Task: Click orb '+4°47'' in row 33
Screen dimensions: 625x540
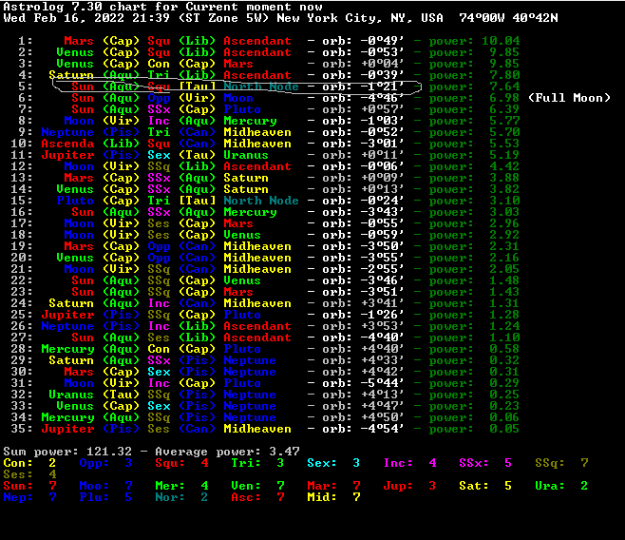Action: (382, 406)
